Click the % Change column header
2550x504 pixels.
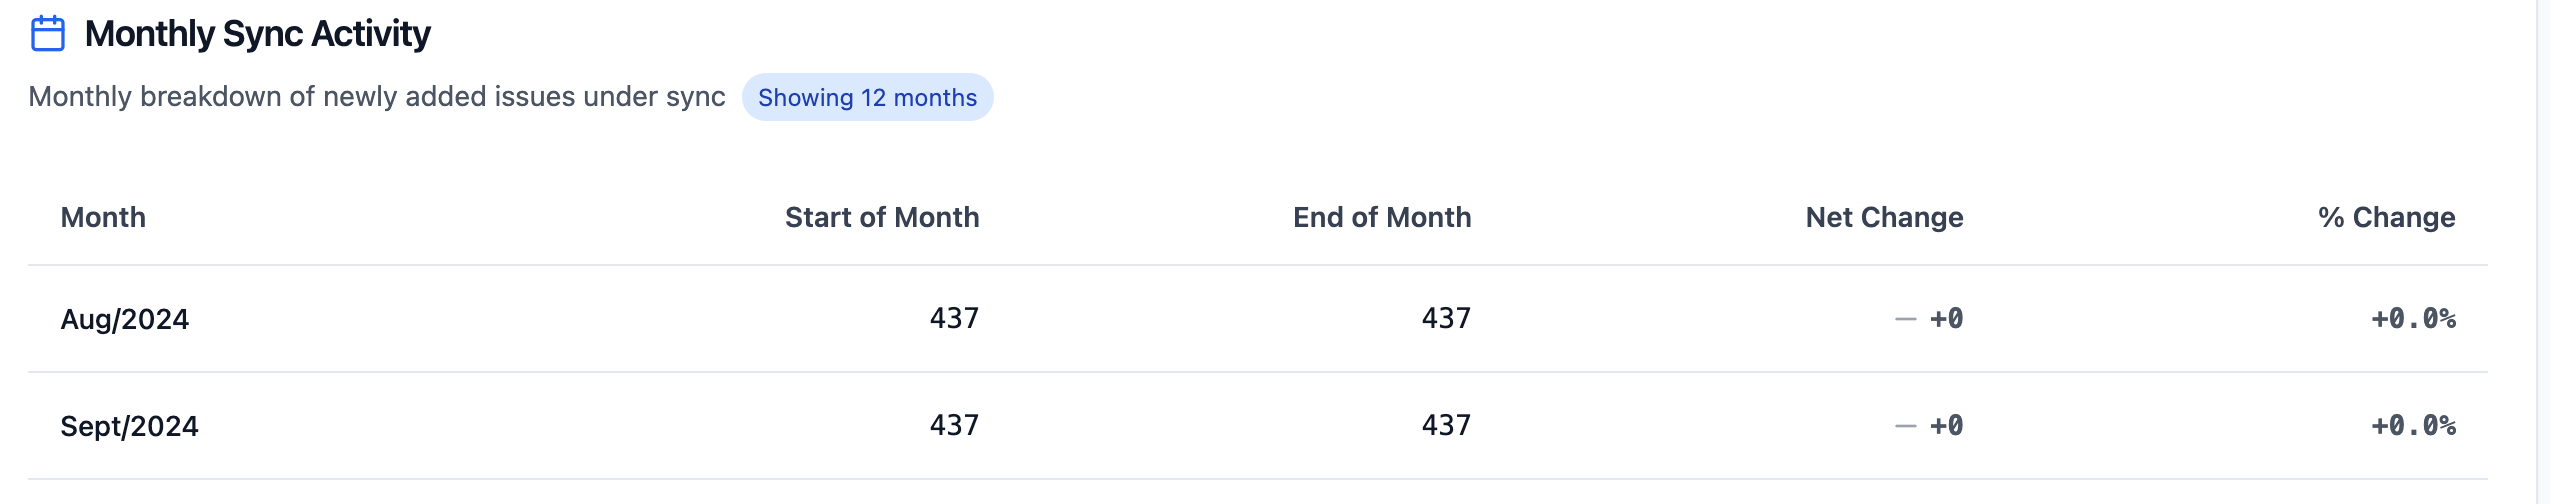(2386, 217)
